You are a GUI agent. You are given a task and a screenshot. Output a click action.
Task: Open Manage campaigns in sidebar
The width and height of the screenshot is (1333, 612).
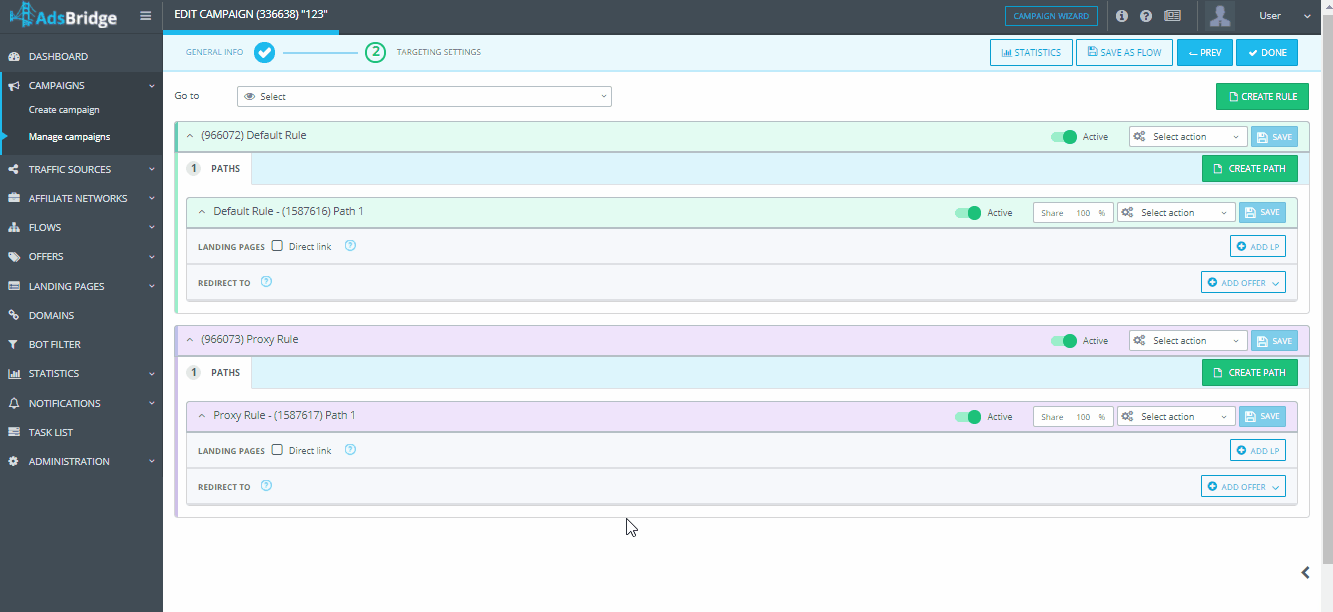click(69, 137)
